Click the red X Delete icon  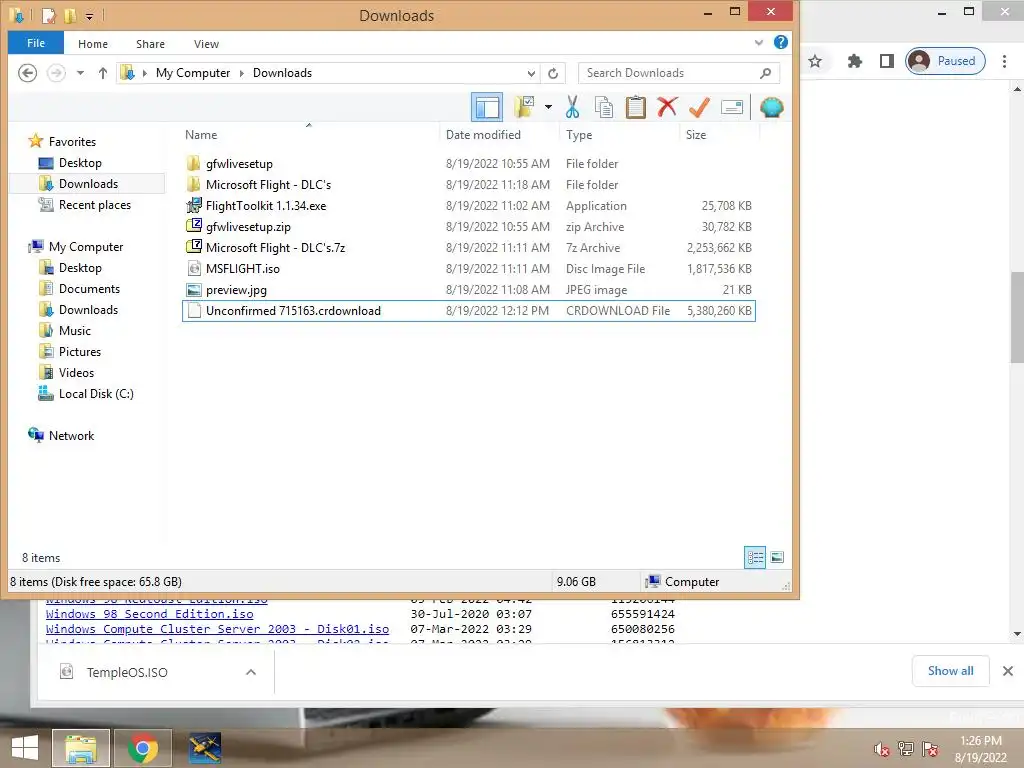click(667, 106)
